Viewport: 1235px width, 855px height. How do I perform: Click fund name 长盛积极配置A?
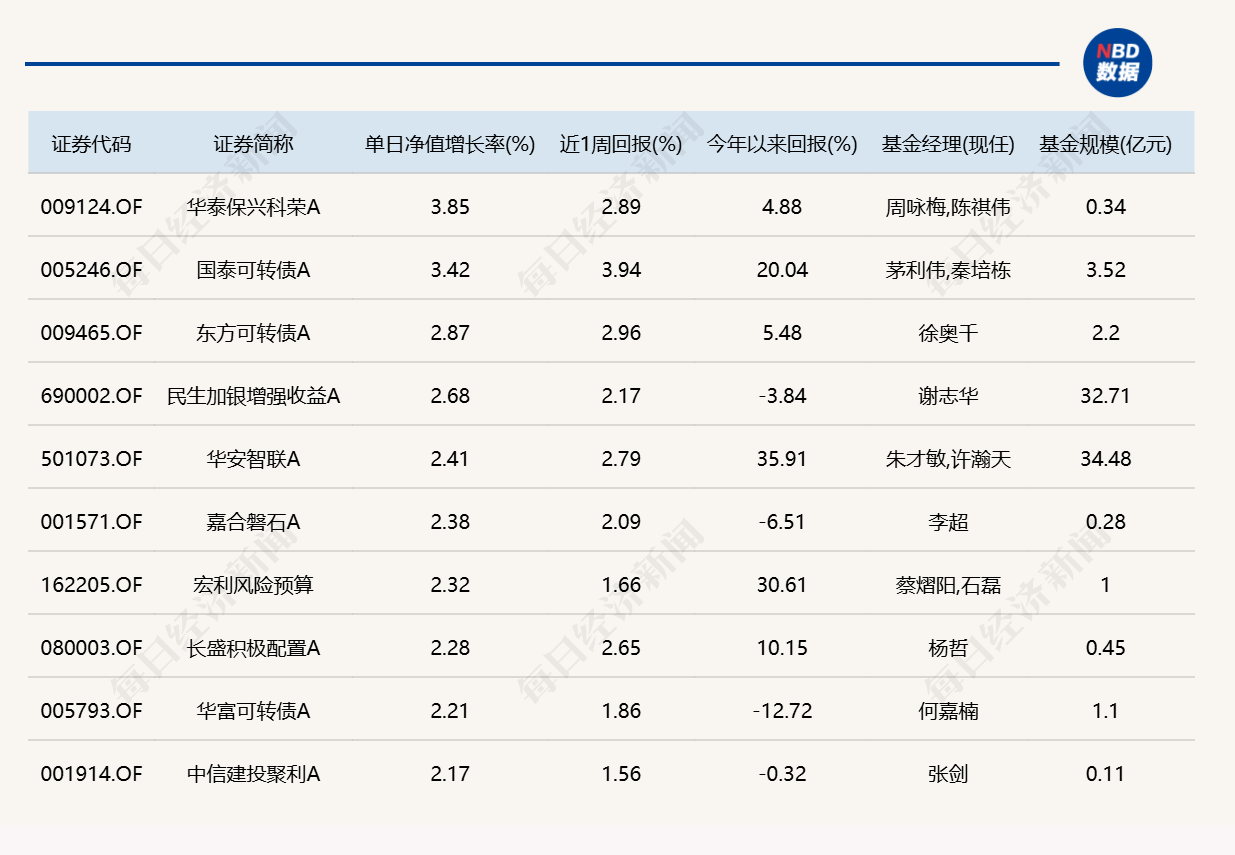253,648
